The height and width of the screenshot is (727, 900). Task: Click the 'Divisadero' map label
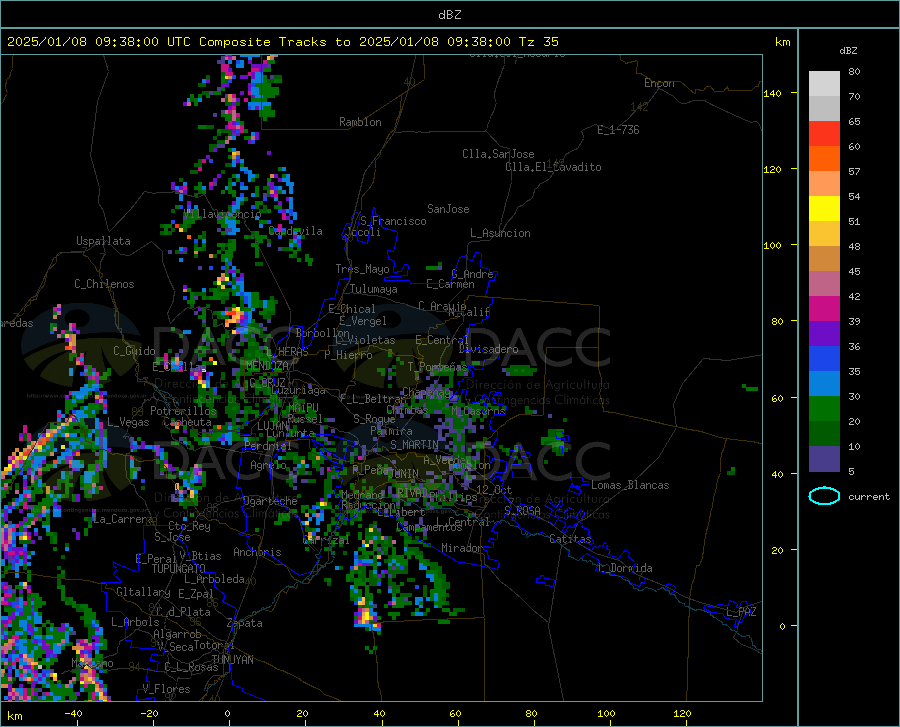coord(488,349)
